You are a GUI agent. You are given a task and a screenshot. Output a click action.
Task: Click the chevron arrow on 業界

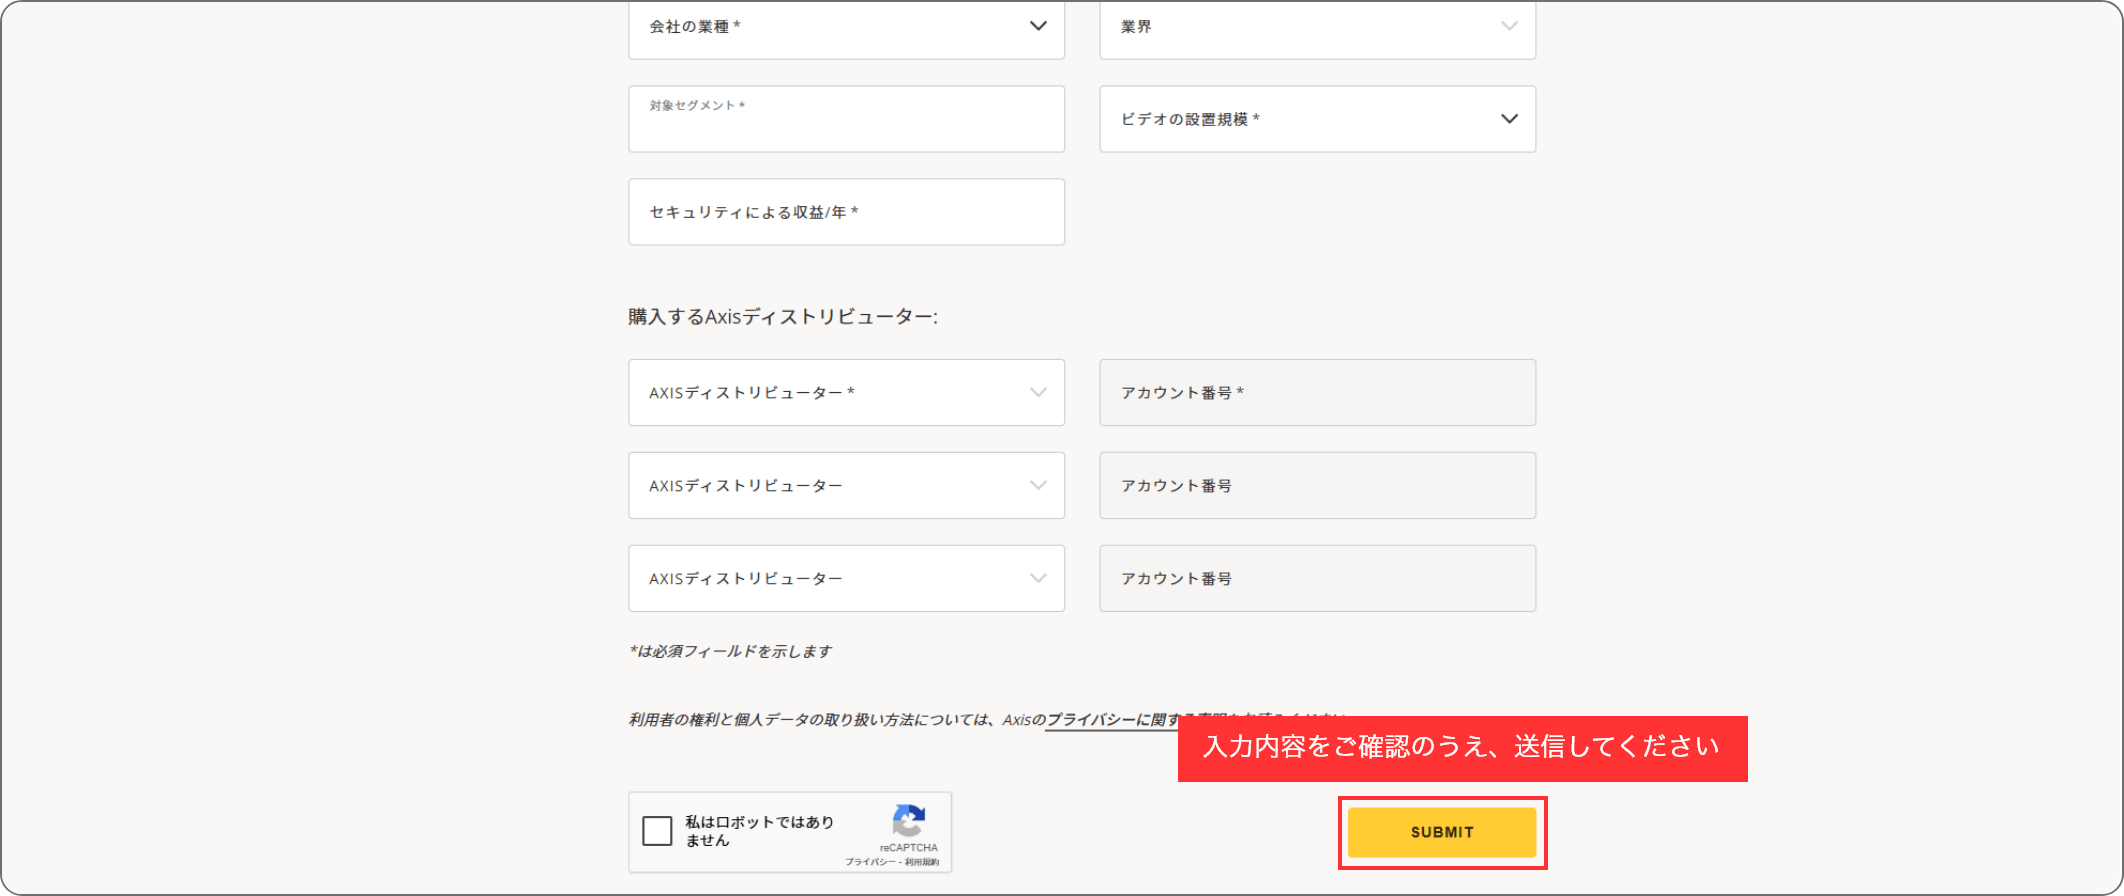(1509, 26)
